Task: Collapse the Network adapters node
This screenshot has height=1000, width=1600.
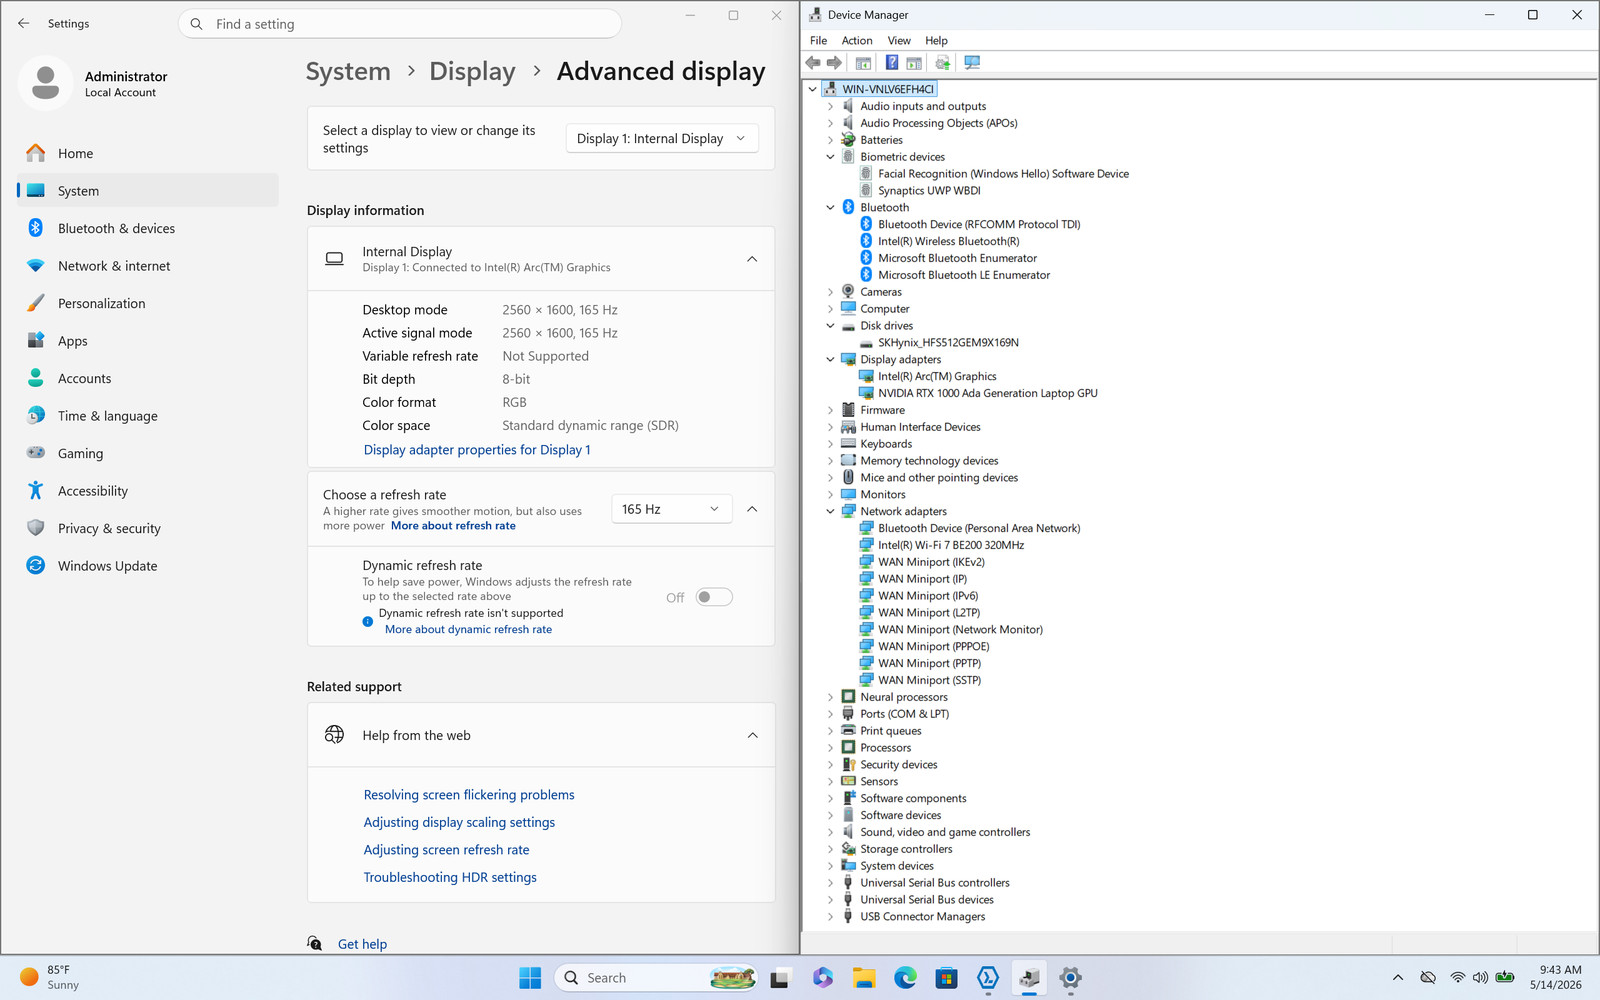Action: [x=830, y=511]
